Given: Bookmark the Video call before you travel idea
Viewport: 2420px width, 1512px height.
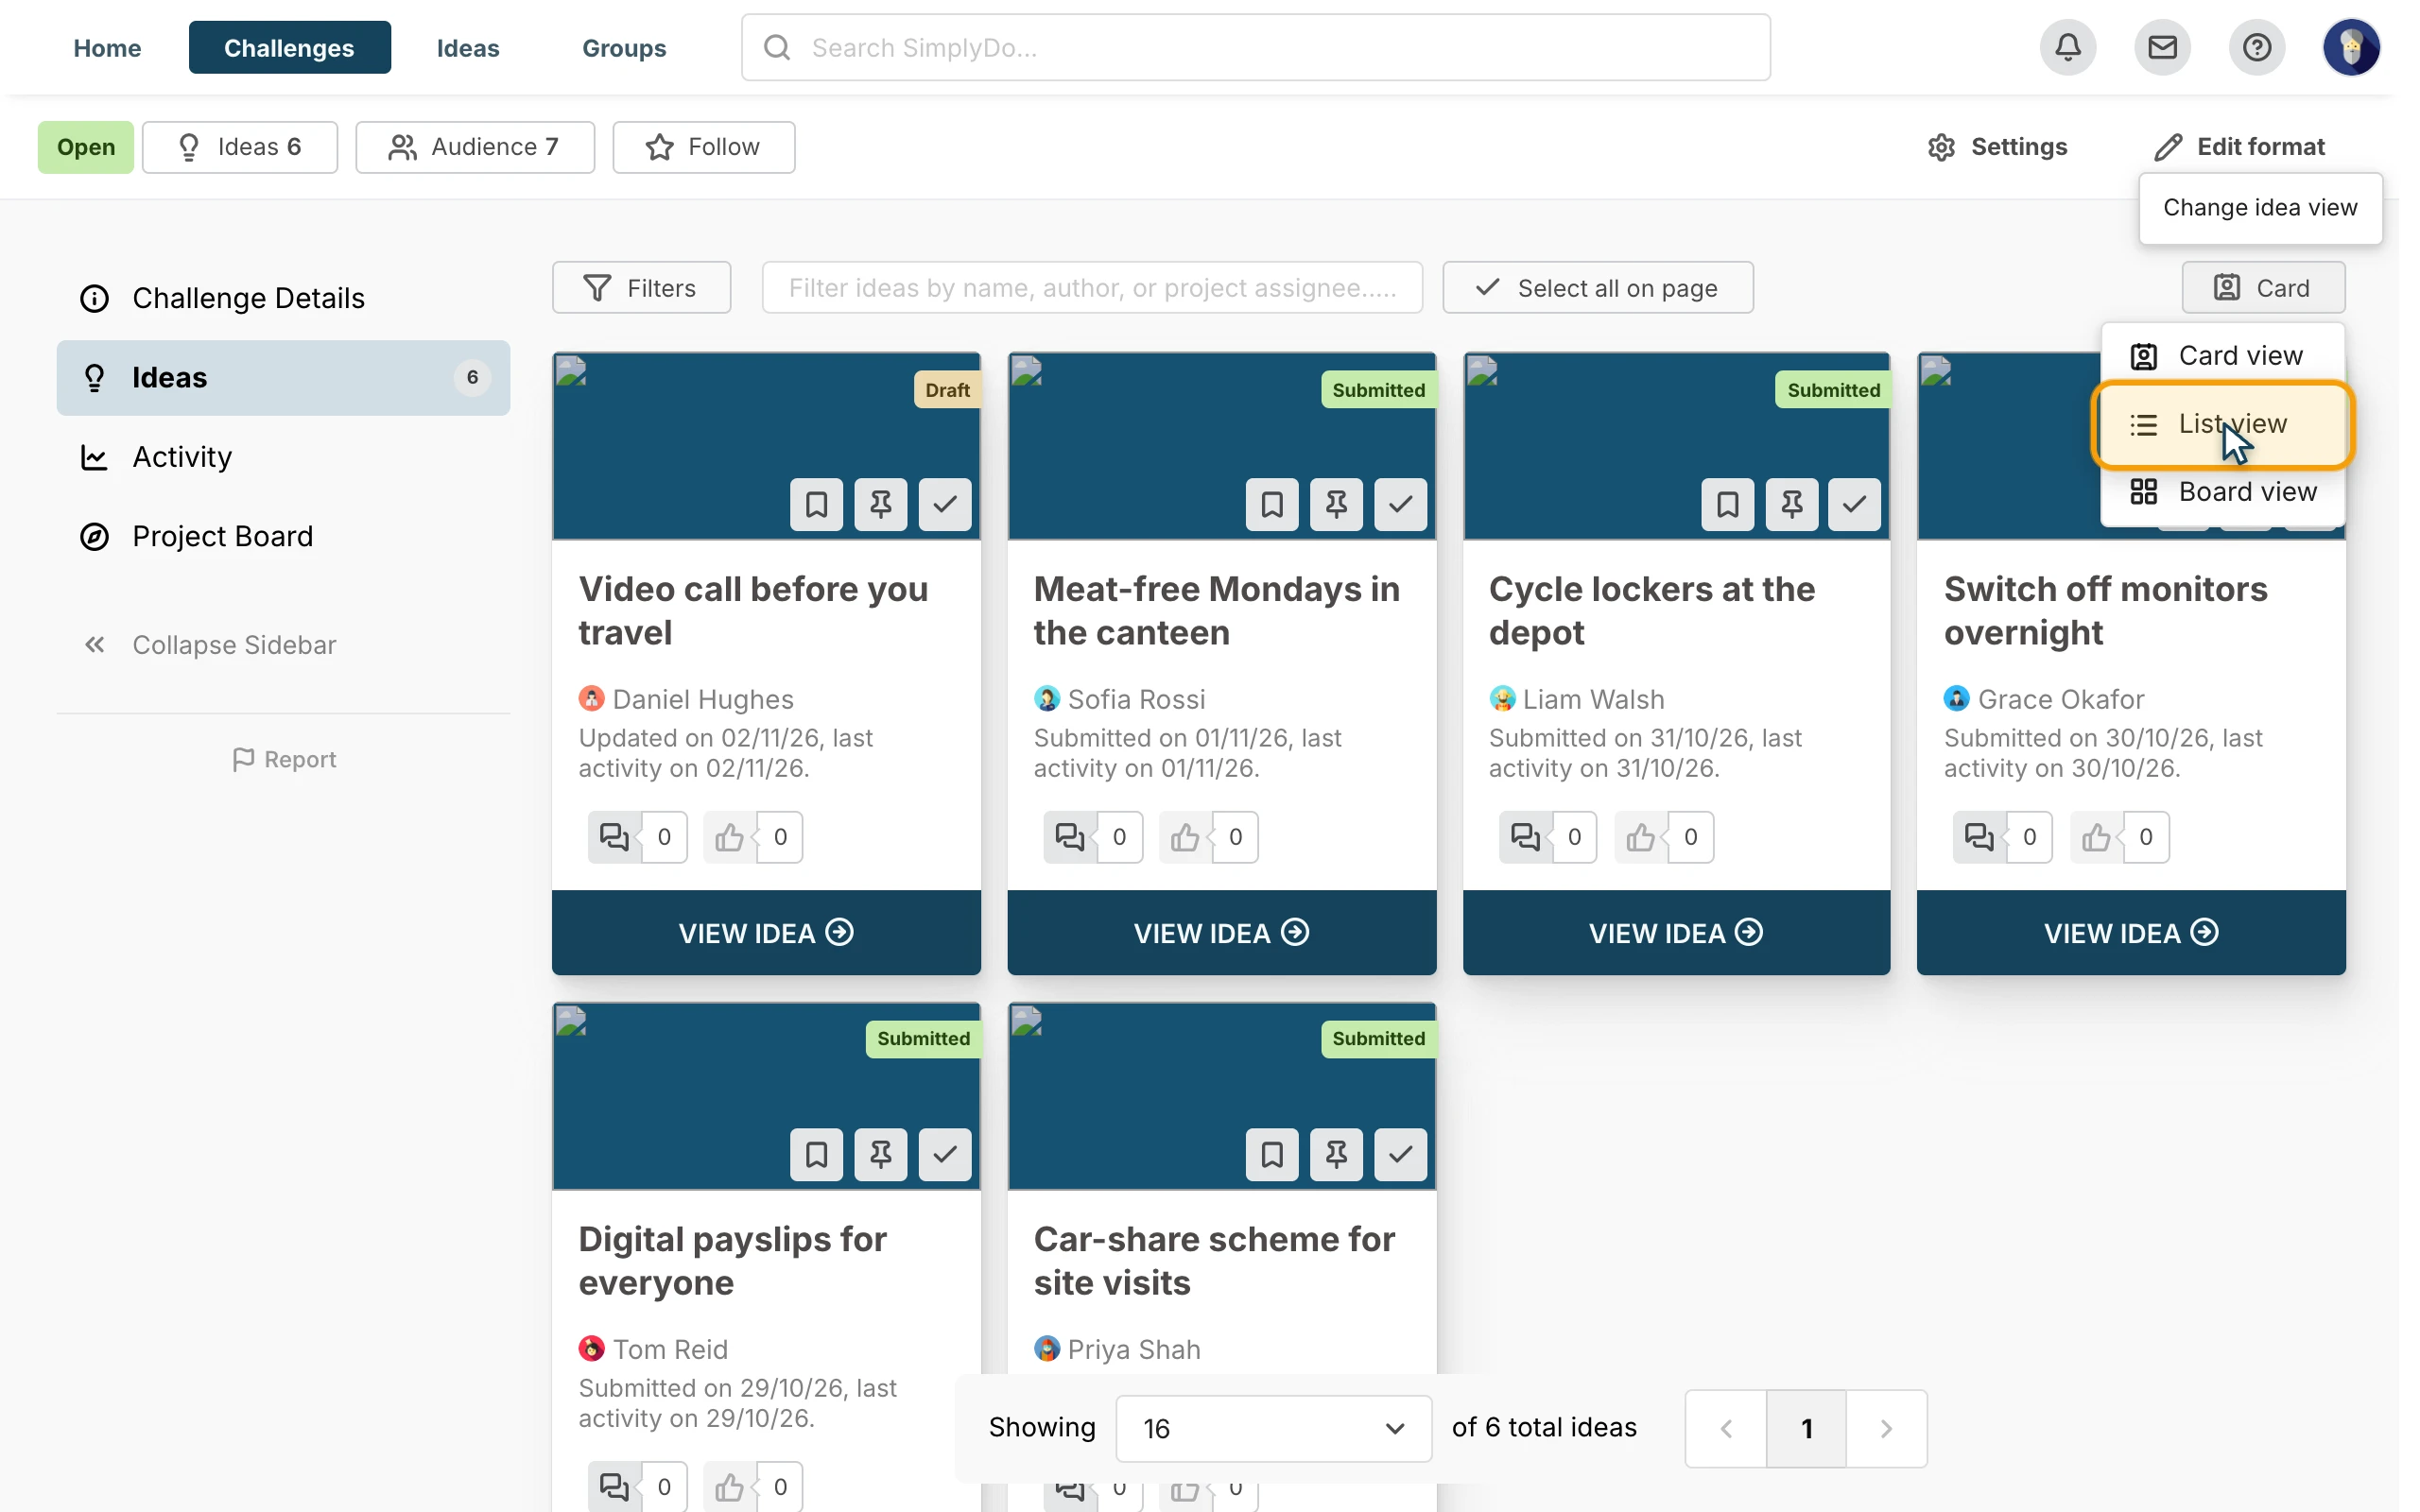Looking at the screenshot, I should click(x=816, y=504).
